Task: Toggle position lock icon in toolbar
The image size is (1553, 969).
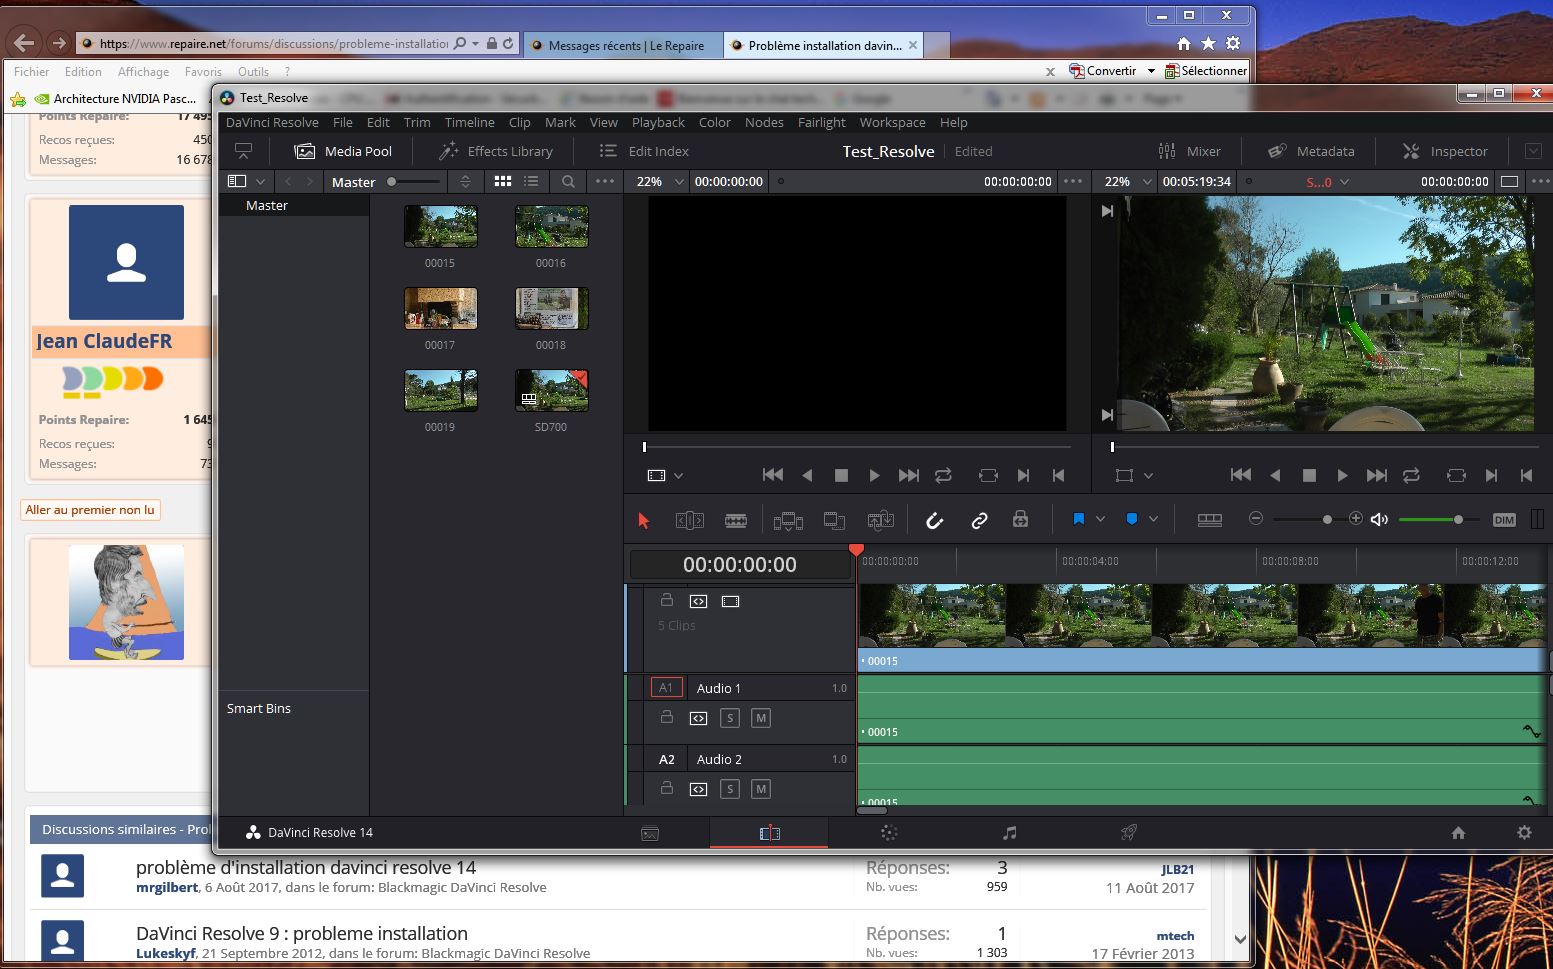Action: point(1020,519)
